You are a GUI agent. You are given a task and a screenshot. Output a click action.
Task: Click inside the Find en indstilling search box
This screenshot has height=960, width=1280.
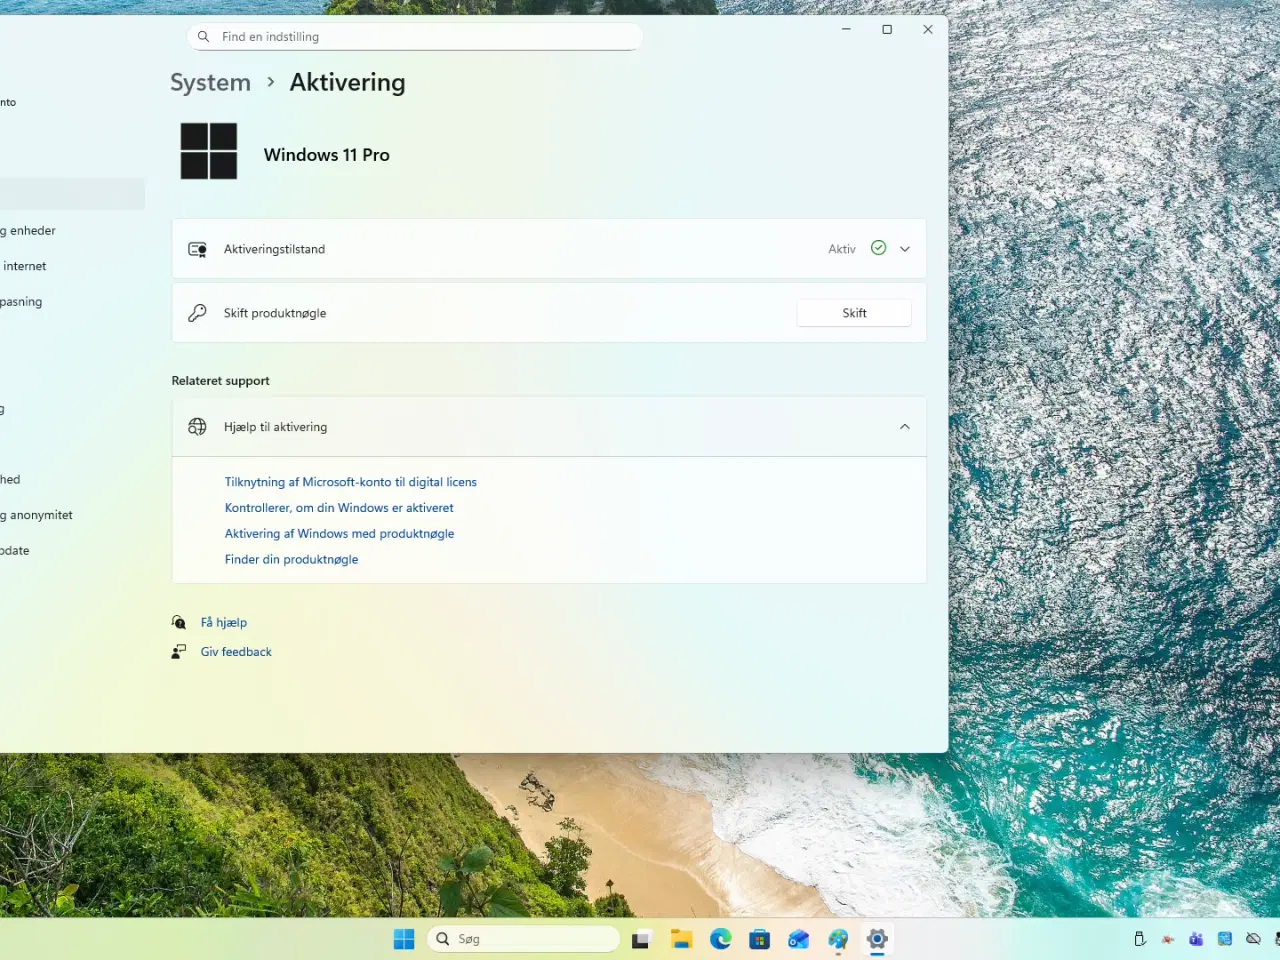(414, 36)
